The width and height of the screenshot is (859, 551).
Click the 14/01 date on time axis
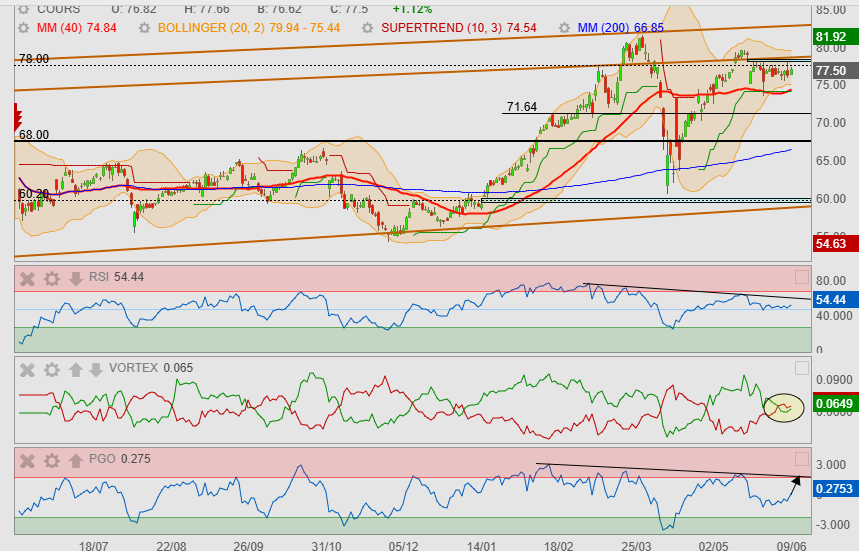481,546
